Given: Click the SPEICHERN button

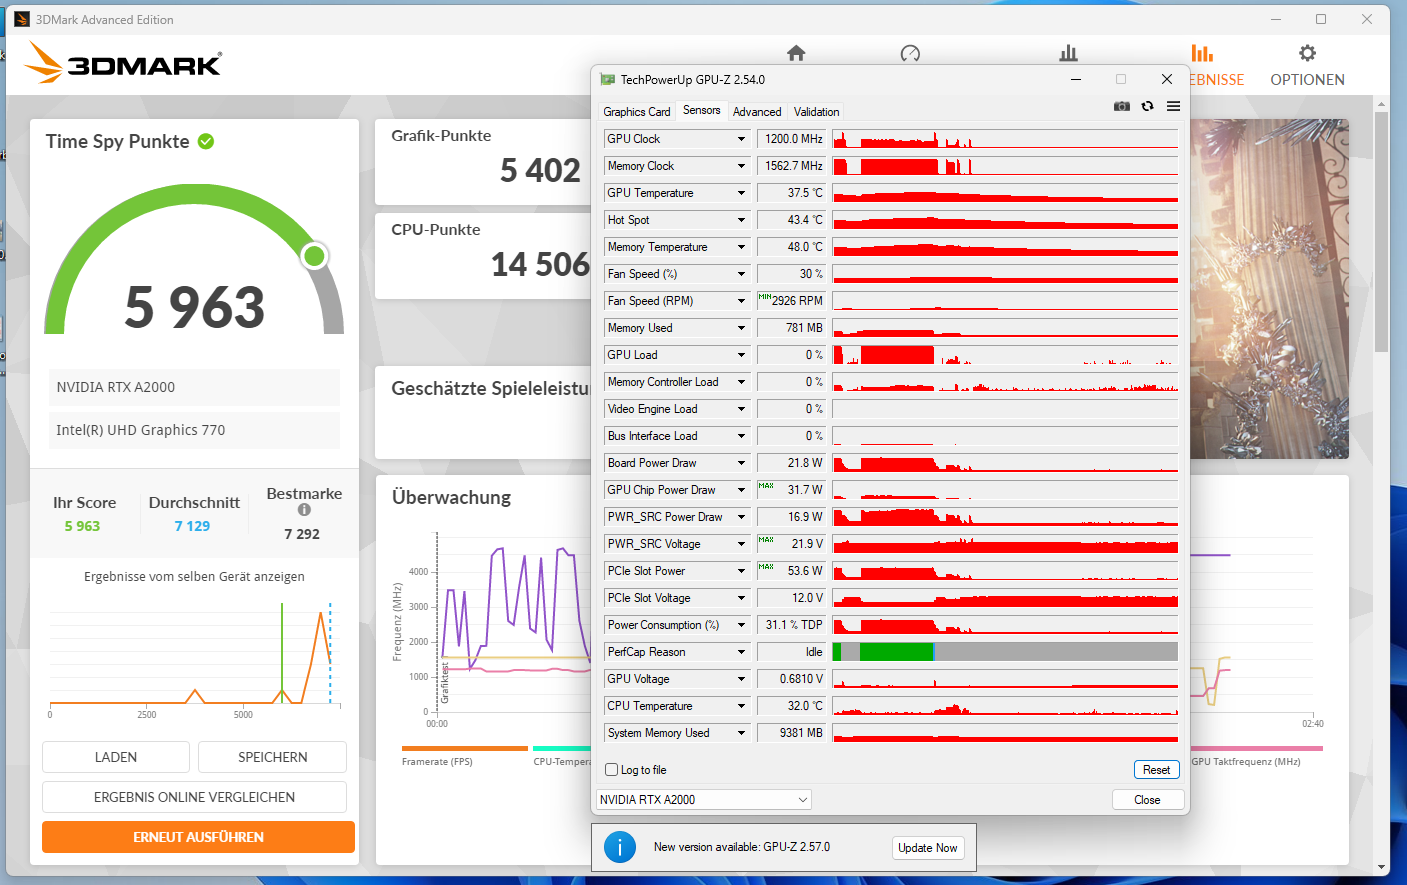Looking at the screenshot, I should (272, 757).
